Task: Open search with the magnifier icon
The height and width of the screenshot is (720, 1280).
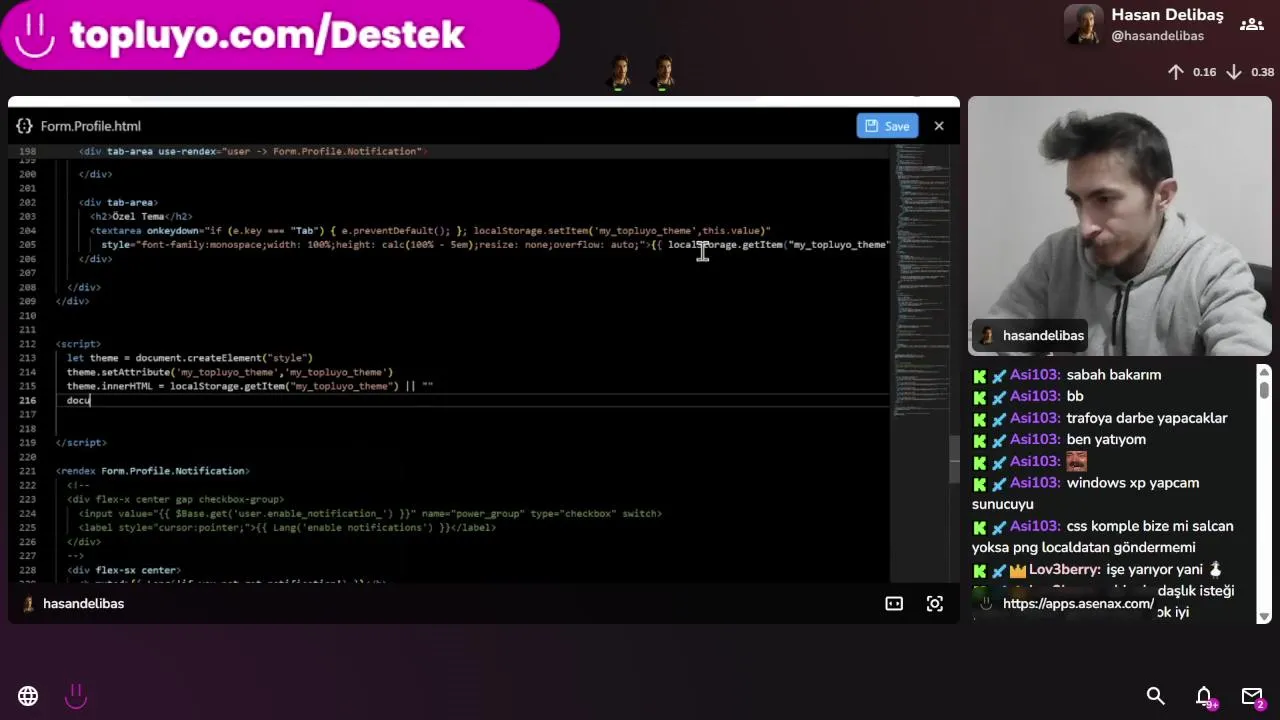Action: point(1156,696)
